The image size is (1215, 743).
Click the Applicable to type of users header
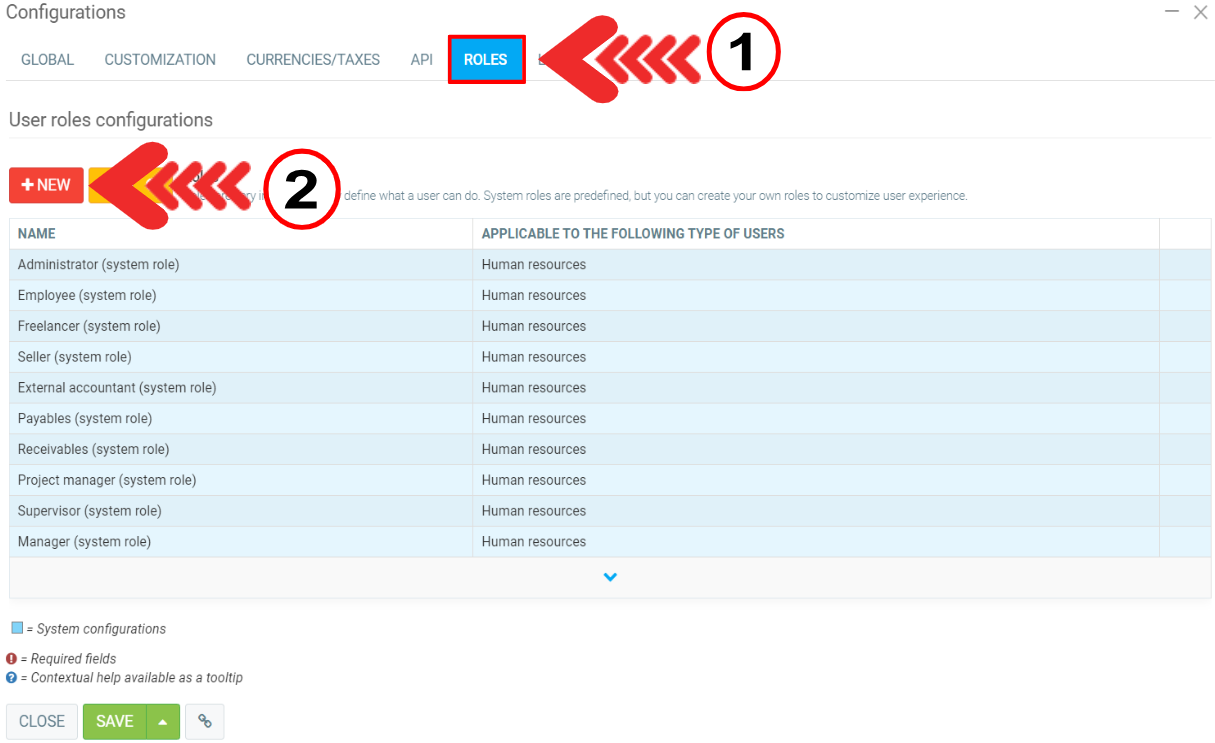pos(633,234)
